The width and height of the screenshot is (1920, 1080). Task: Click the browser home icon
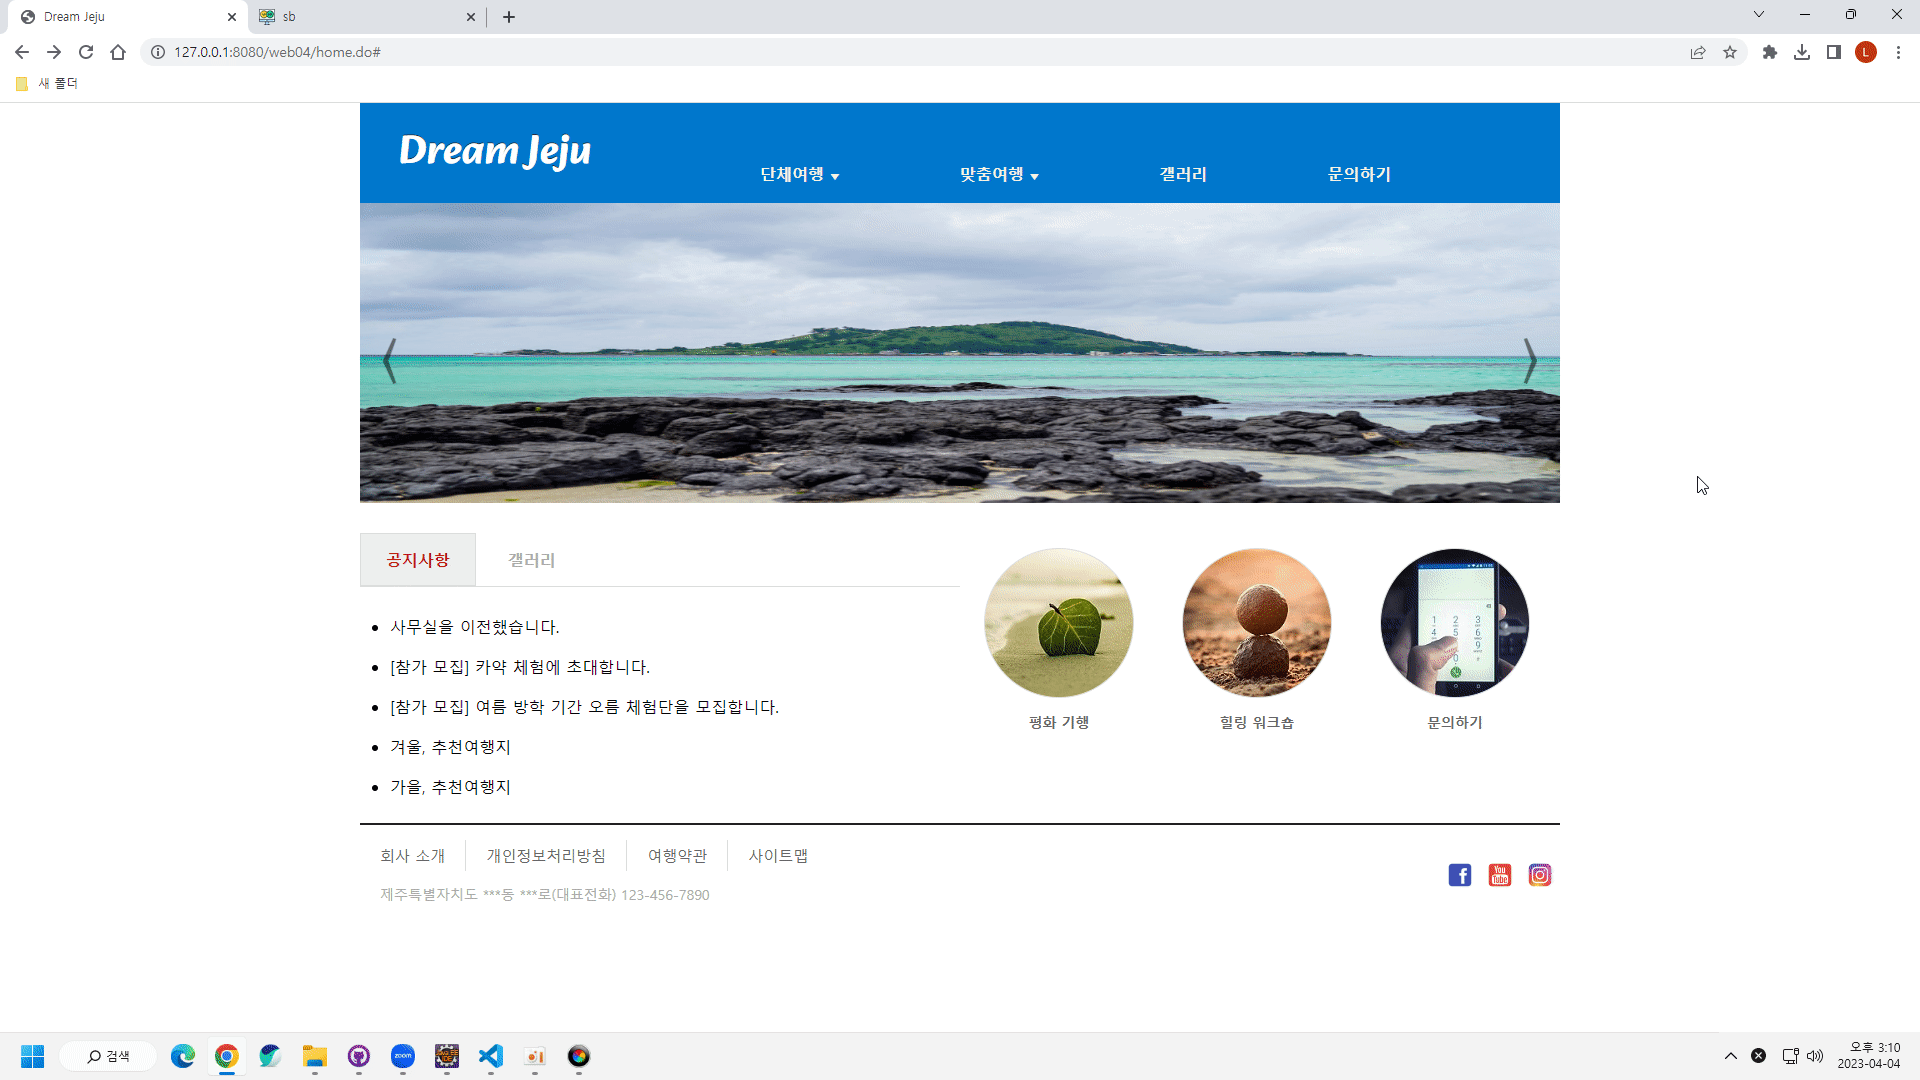[x=118, y=52]
